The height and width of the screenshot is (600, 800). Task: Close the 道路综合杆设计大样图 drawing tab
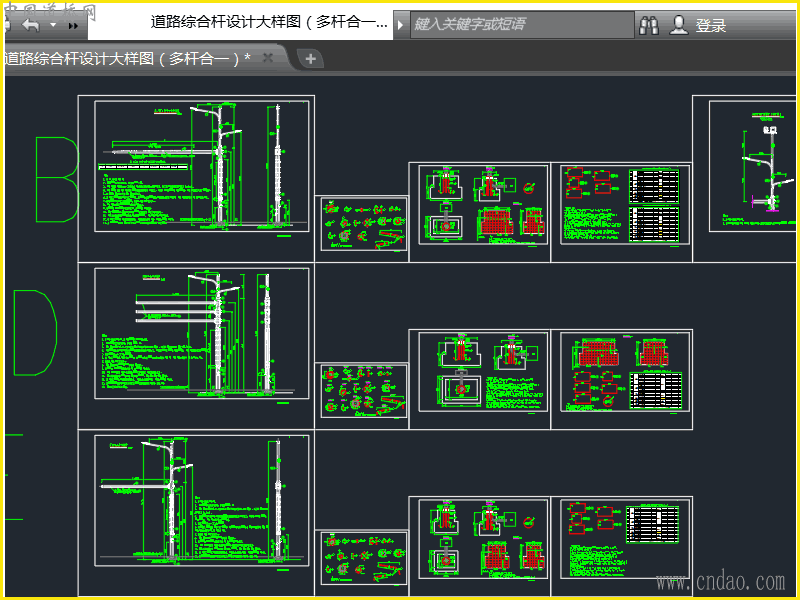coord(268,58)
